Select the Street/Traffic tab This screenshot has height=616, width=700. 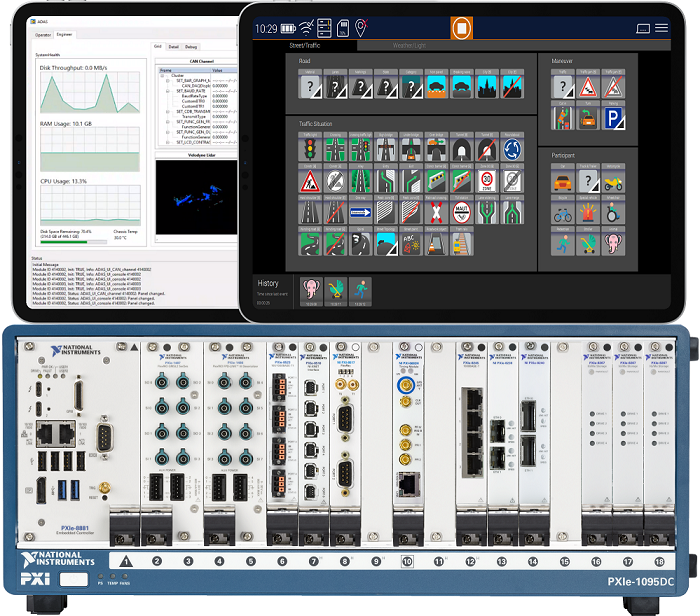(x=305, y=46)
